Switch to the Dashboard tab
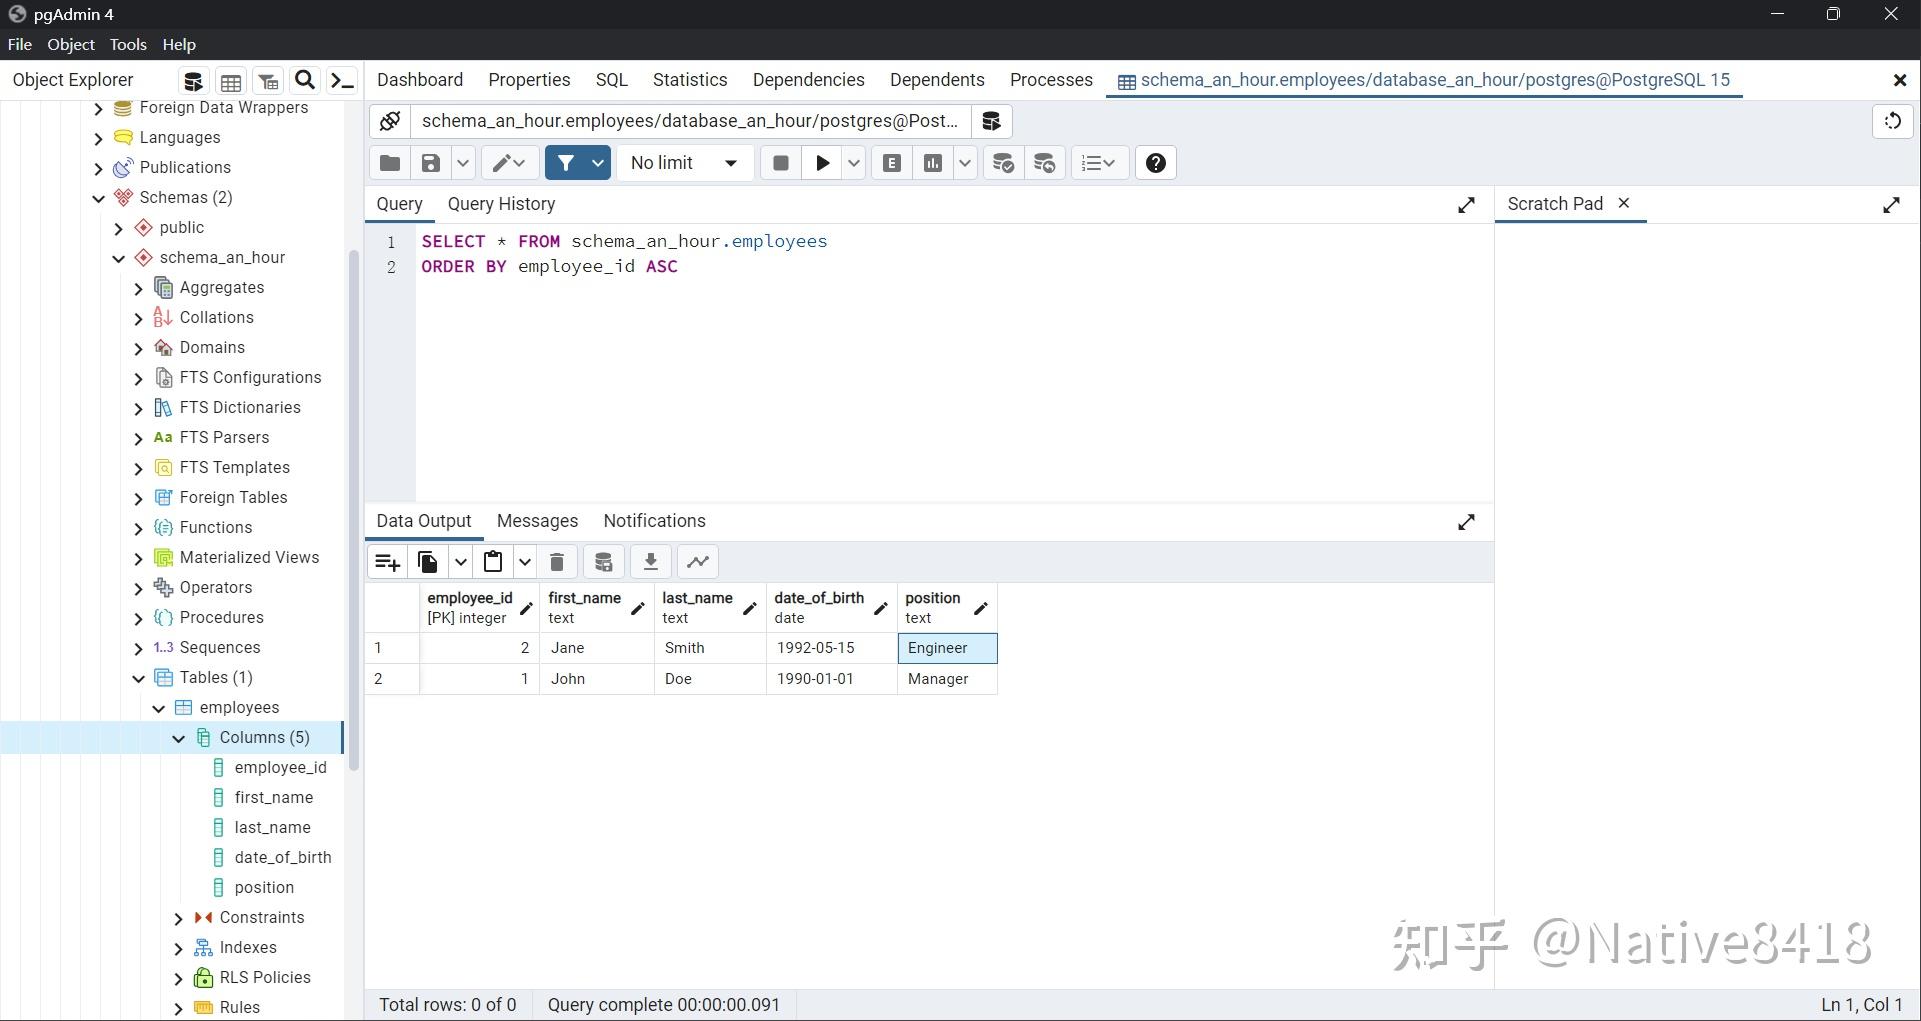The image size is (1921, 1021). pos(420,80)
